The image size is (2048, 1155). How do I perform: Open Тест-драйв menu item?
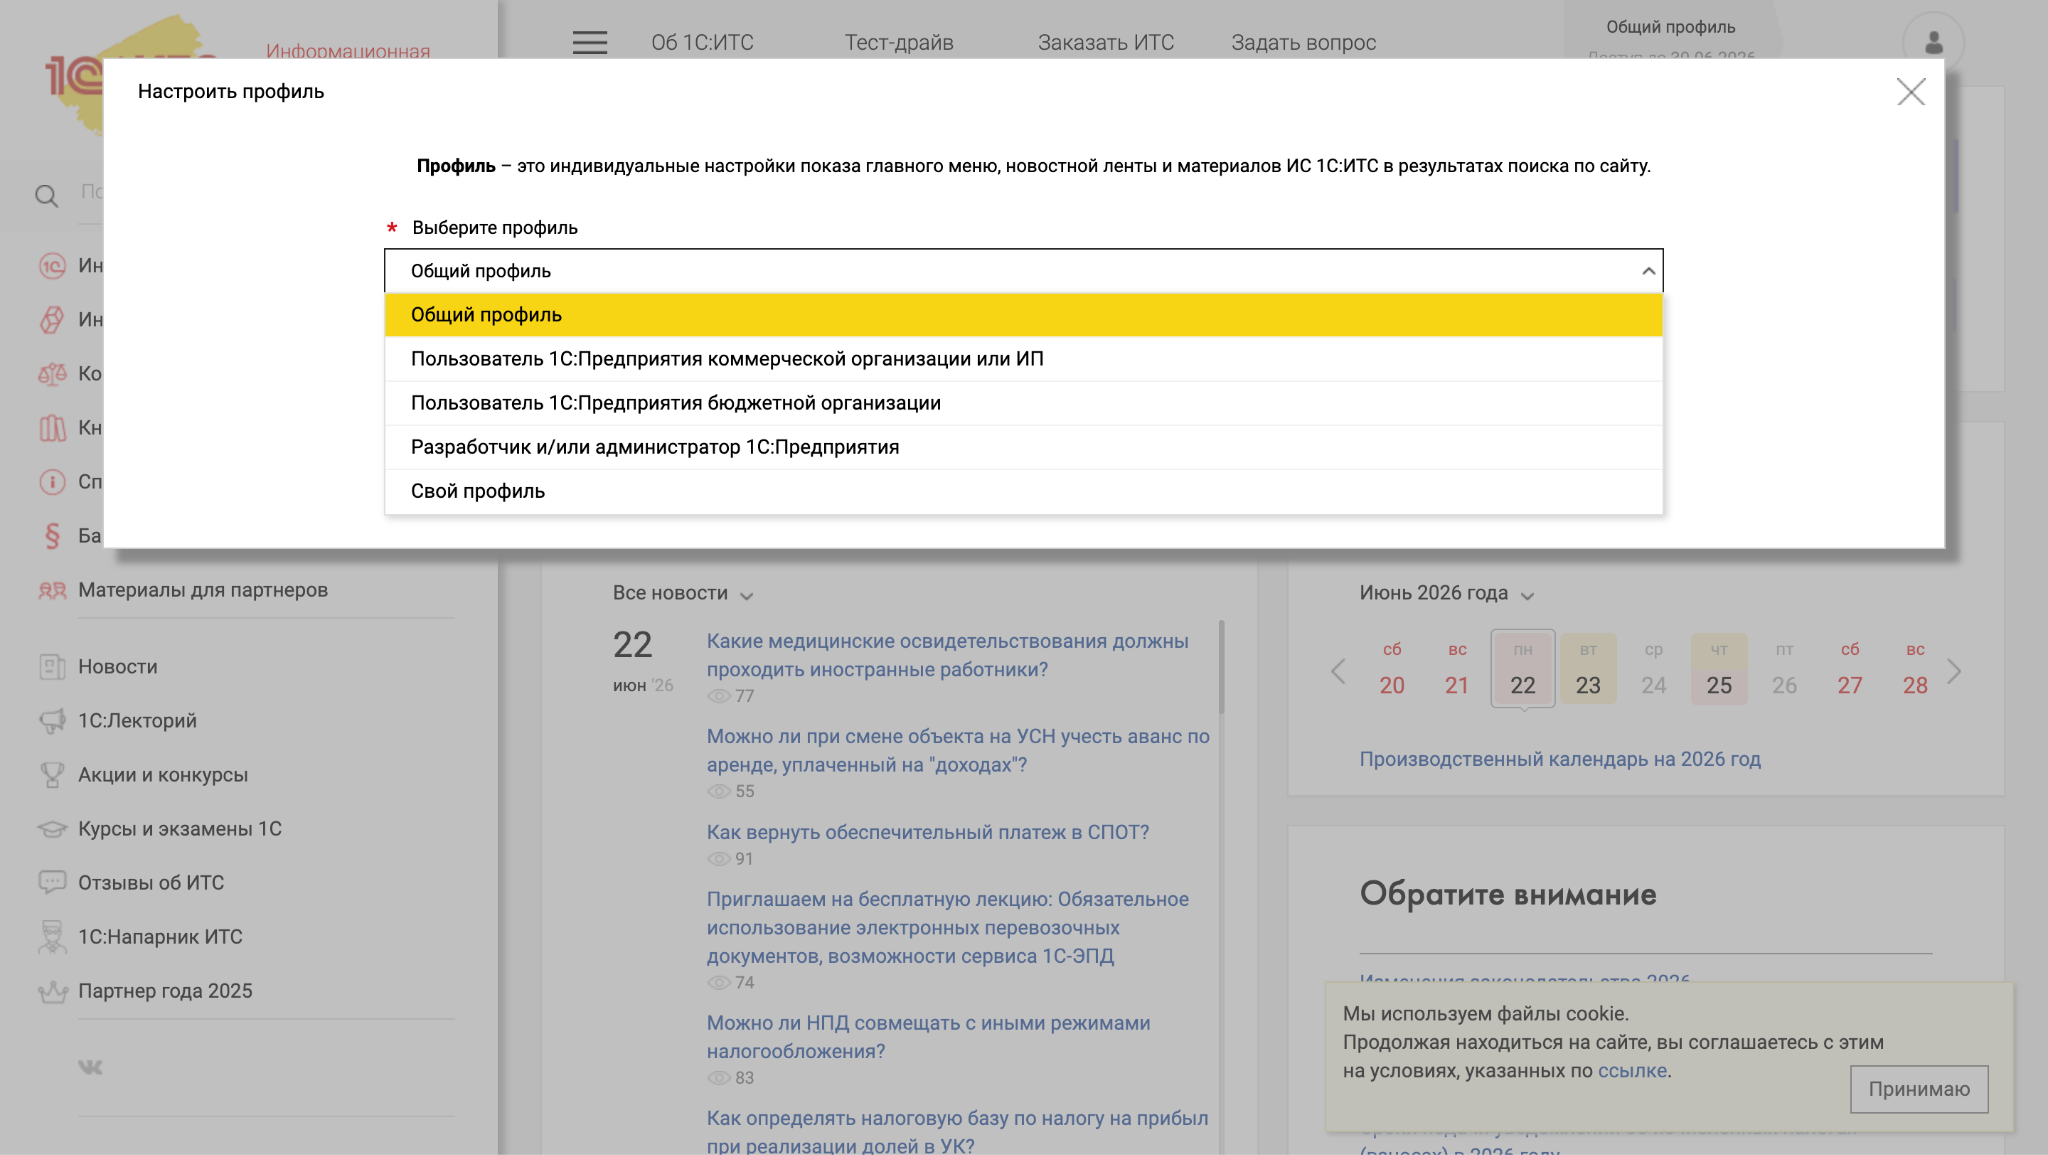pyautogui.click(x=899, y=42)
